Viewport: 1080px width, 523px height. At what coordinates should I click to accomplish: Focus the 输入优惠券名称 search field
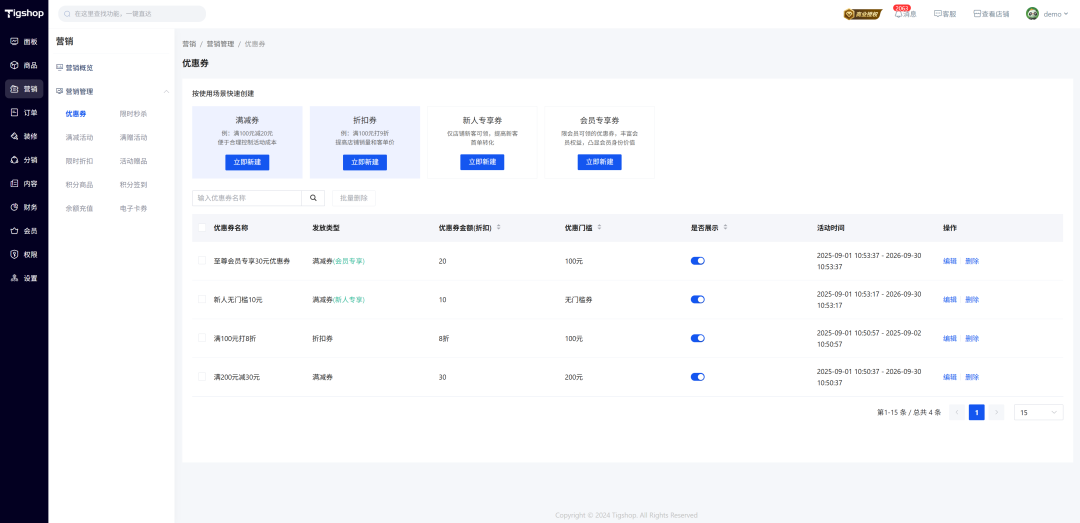tap(247, 198)
